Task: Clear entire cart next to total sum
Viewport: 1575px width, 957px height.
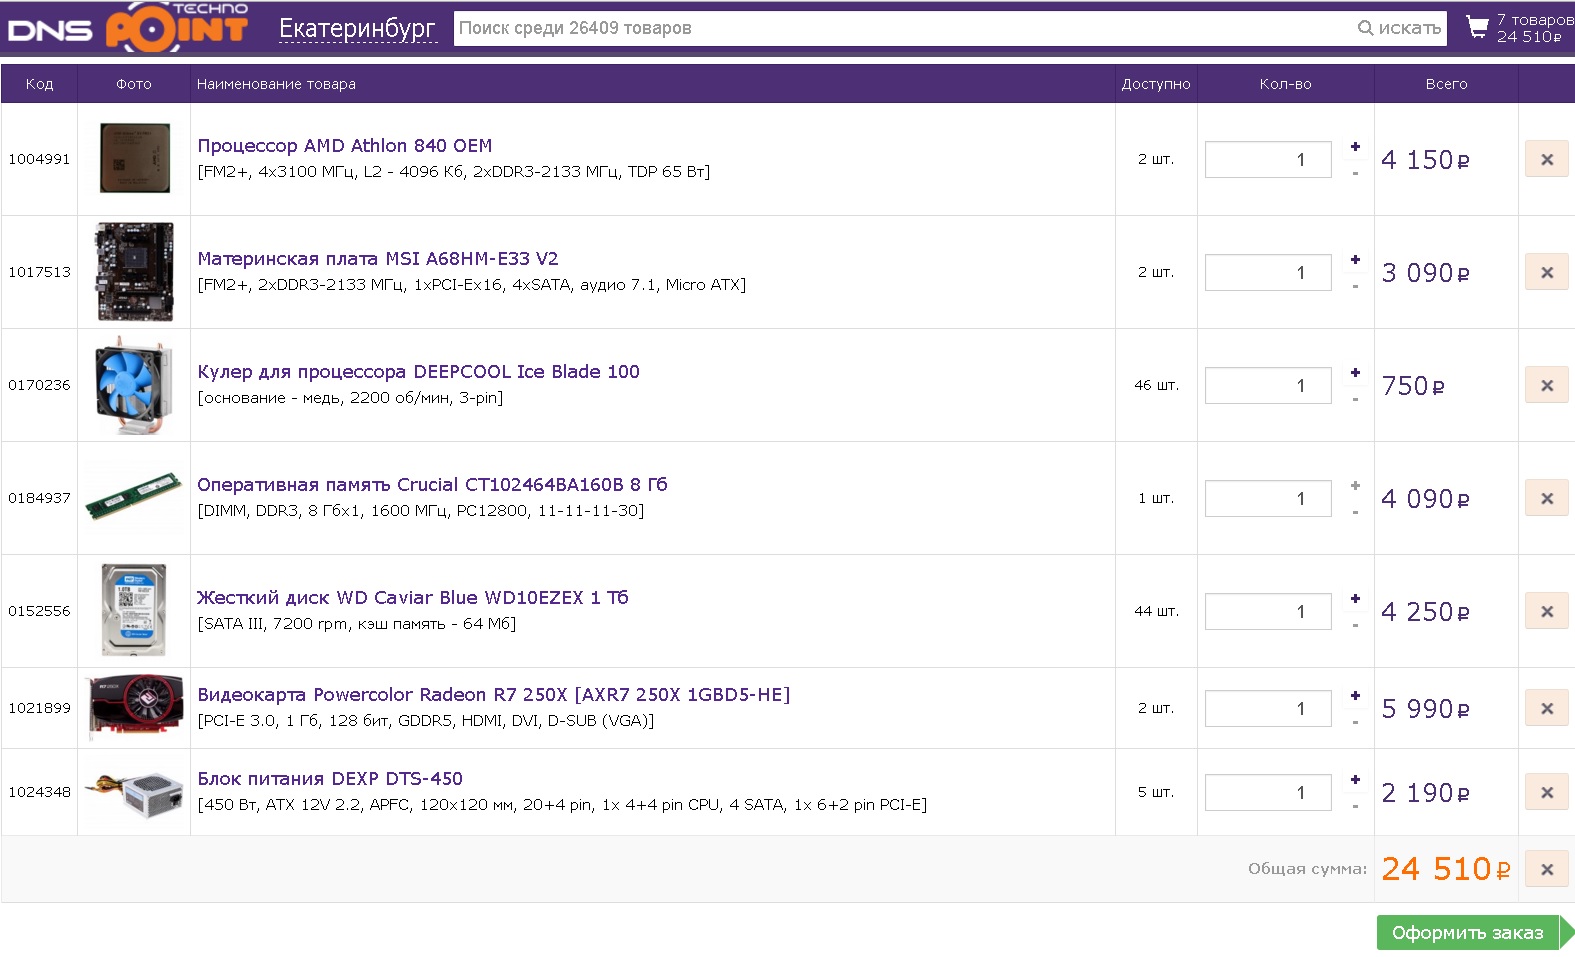Action: point(1547,869)
